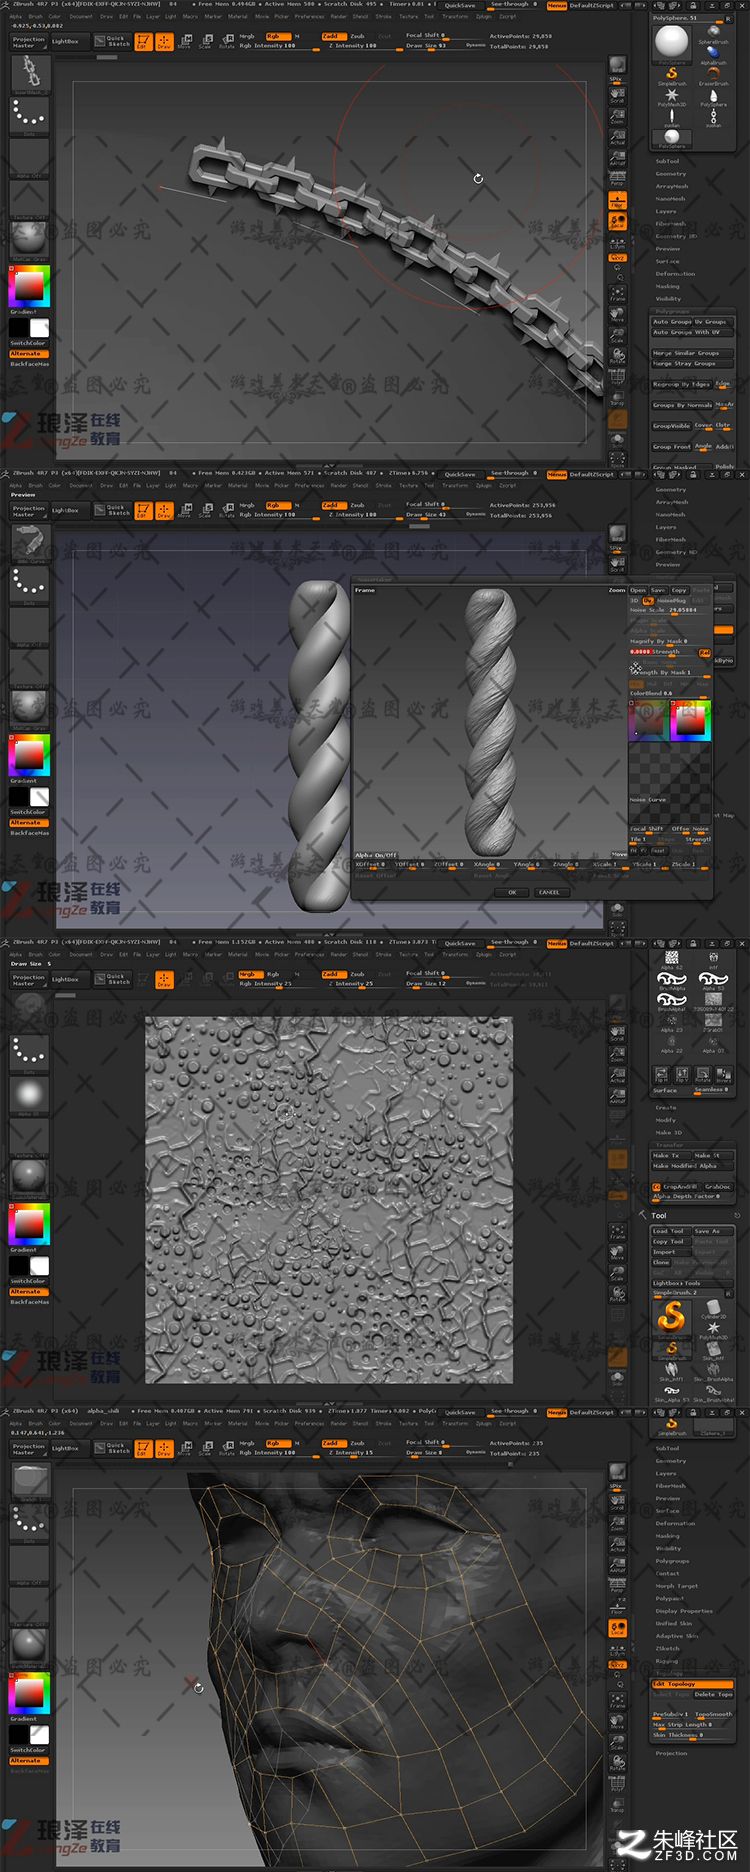This screenshot has height=1872, width=750.
Task: Toggle Draw mode in chain window toolbar
Action: pyautogui.click(x=163, y=41)
